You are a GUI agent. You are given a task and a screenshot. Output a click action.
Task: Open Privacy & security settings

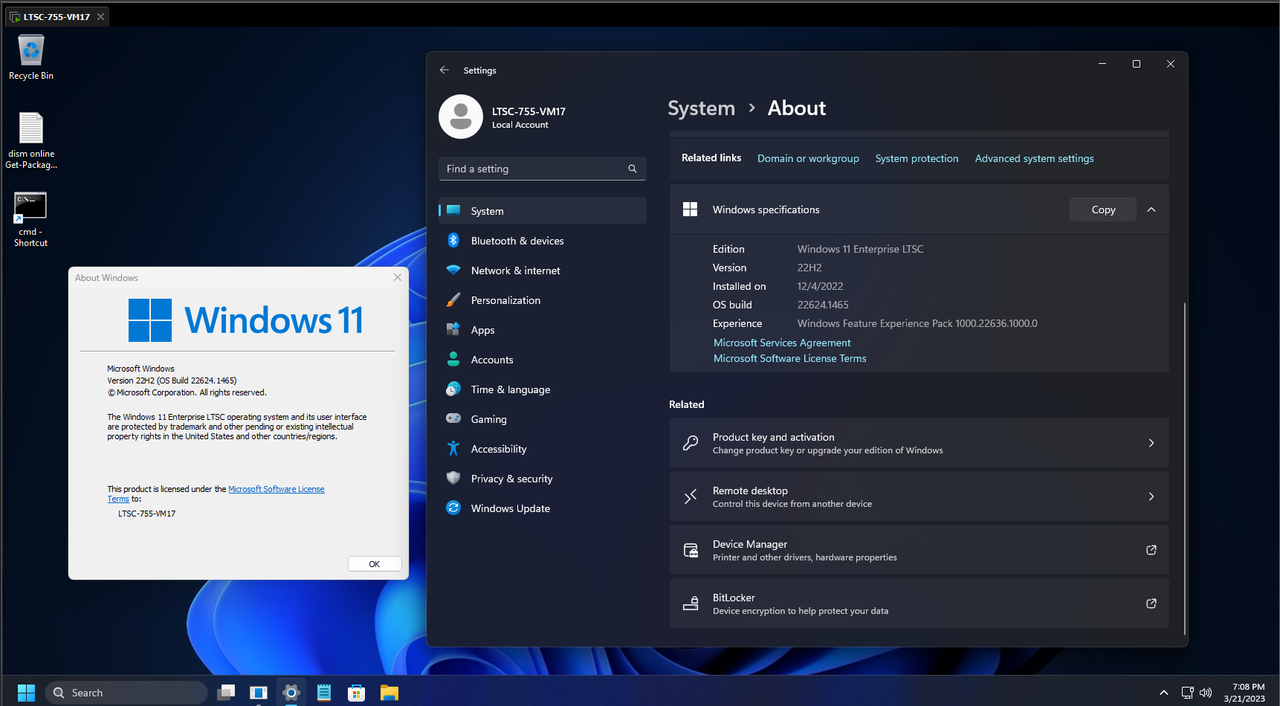542,479
